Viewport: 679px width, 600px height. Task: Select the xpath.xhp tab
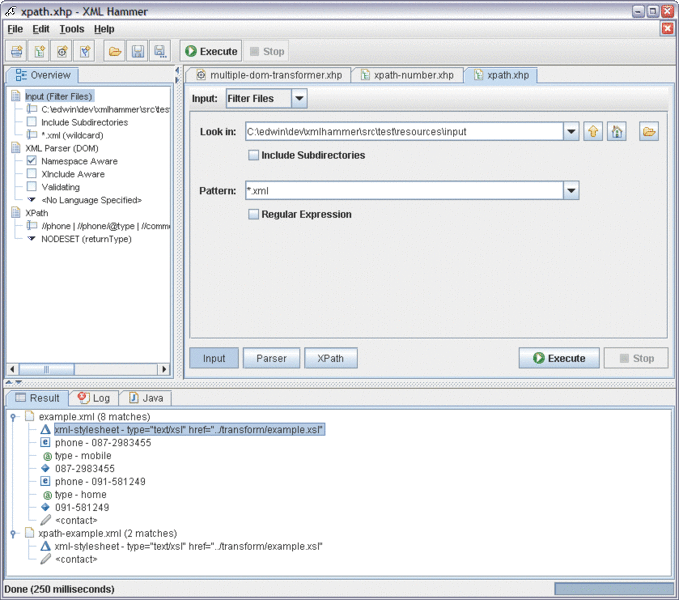coord(501,75)
